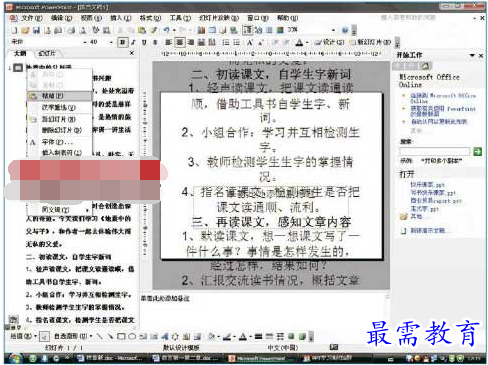The width and height of the screenshot is (488, 365).
Task: Align text left
Action: 169,42
